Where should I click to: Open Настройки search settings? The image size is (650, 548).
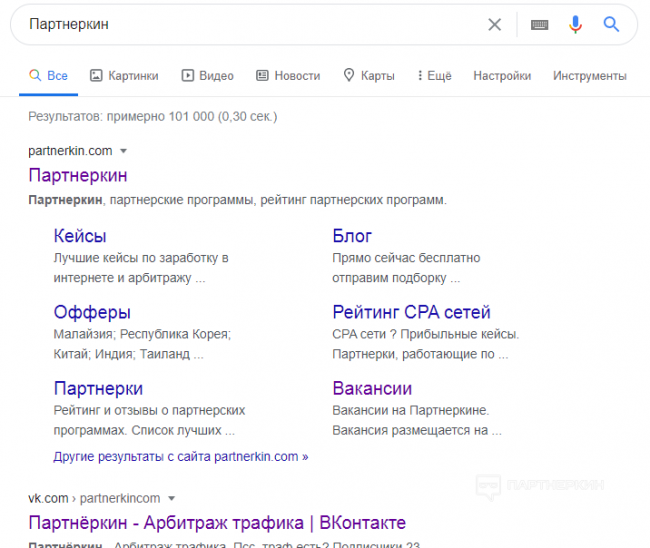[502, 75]
